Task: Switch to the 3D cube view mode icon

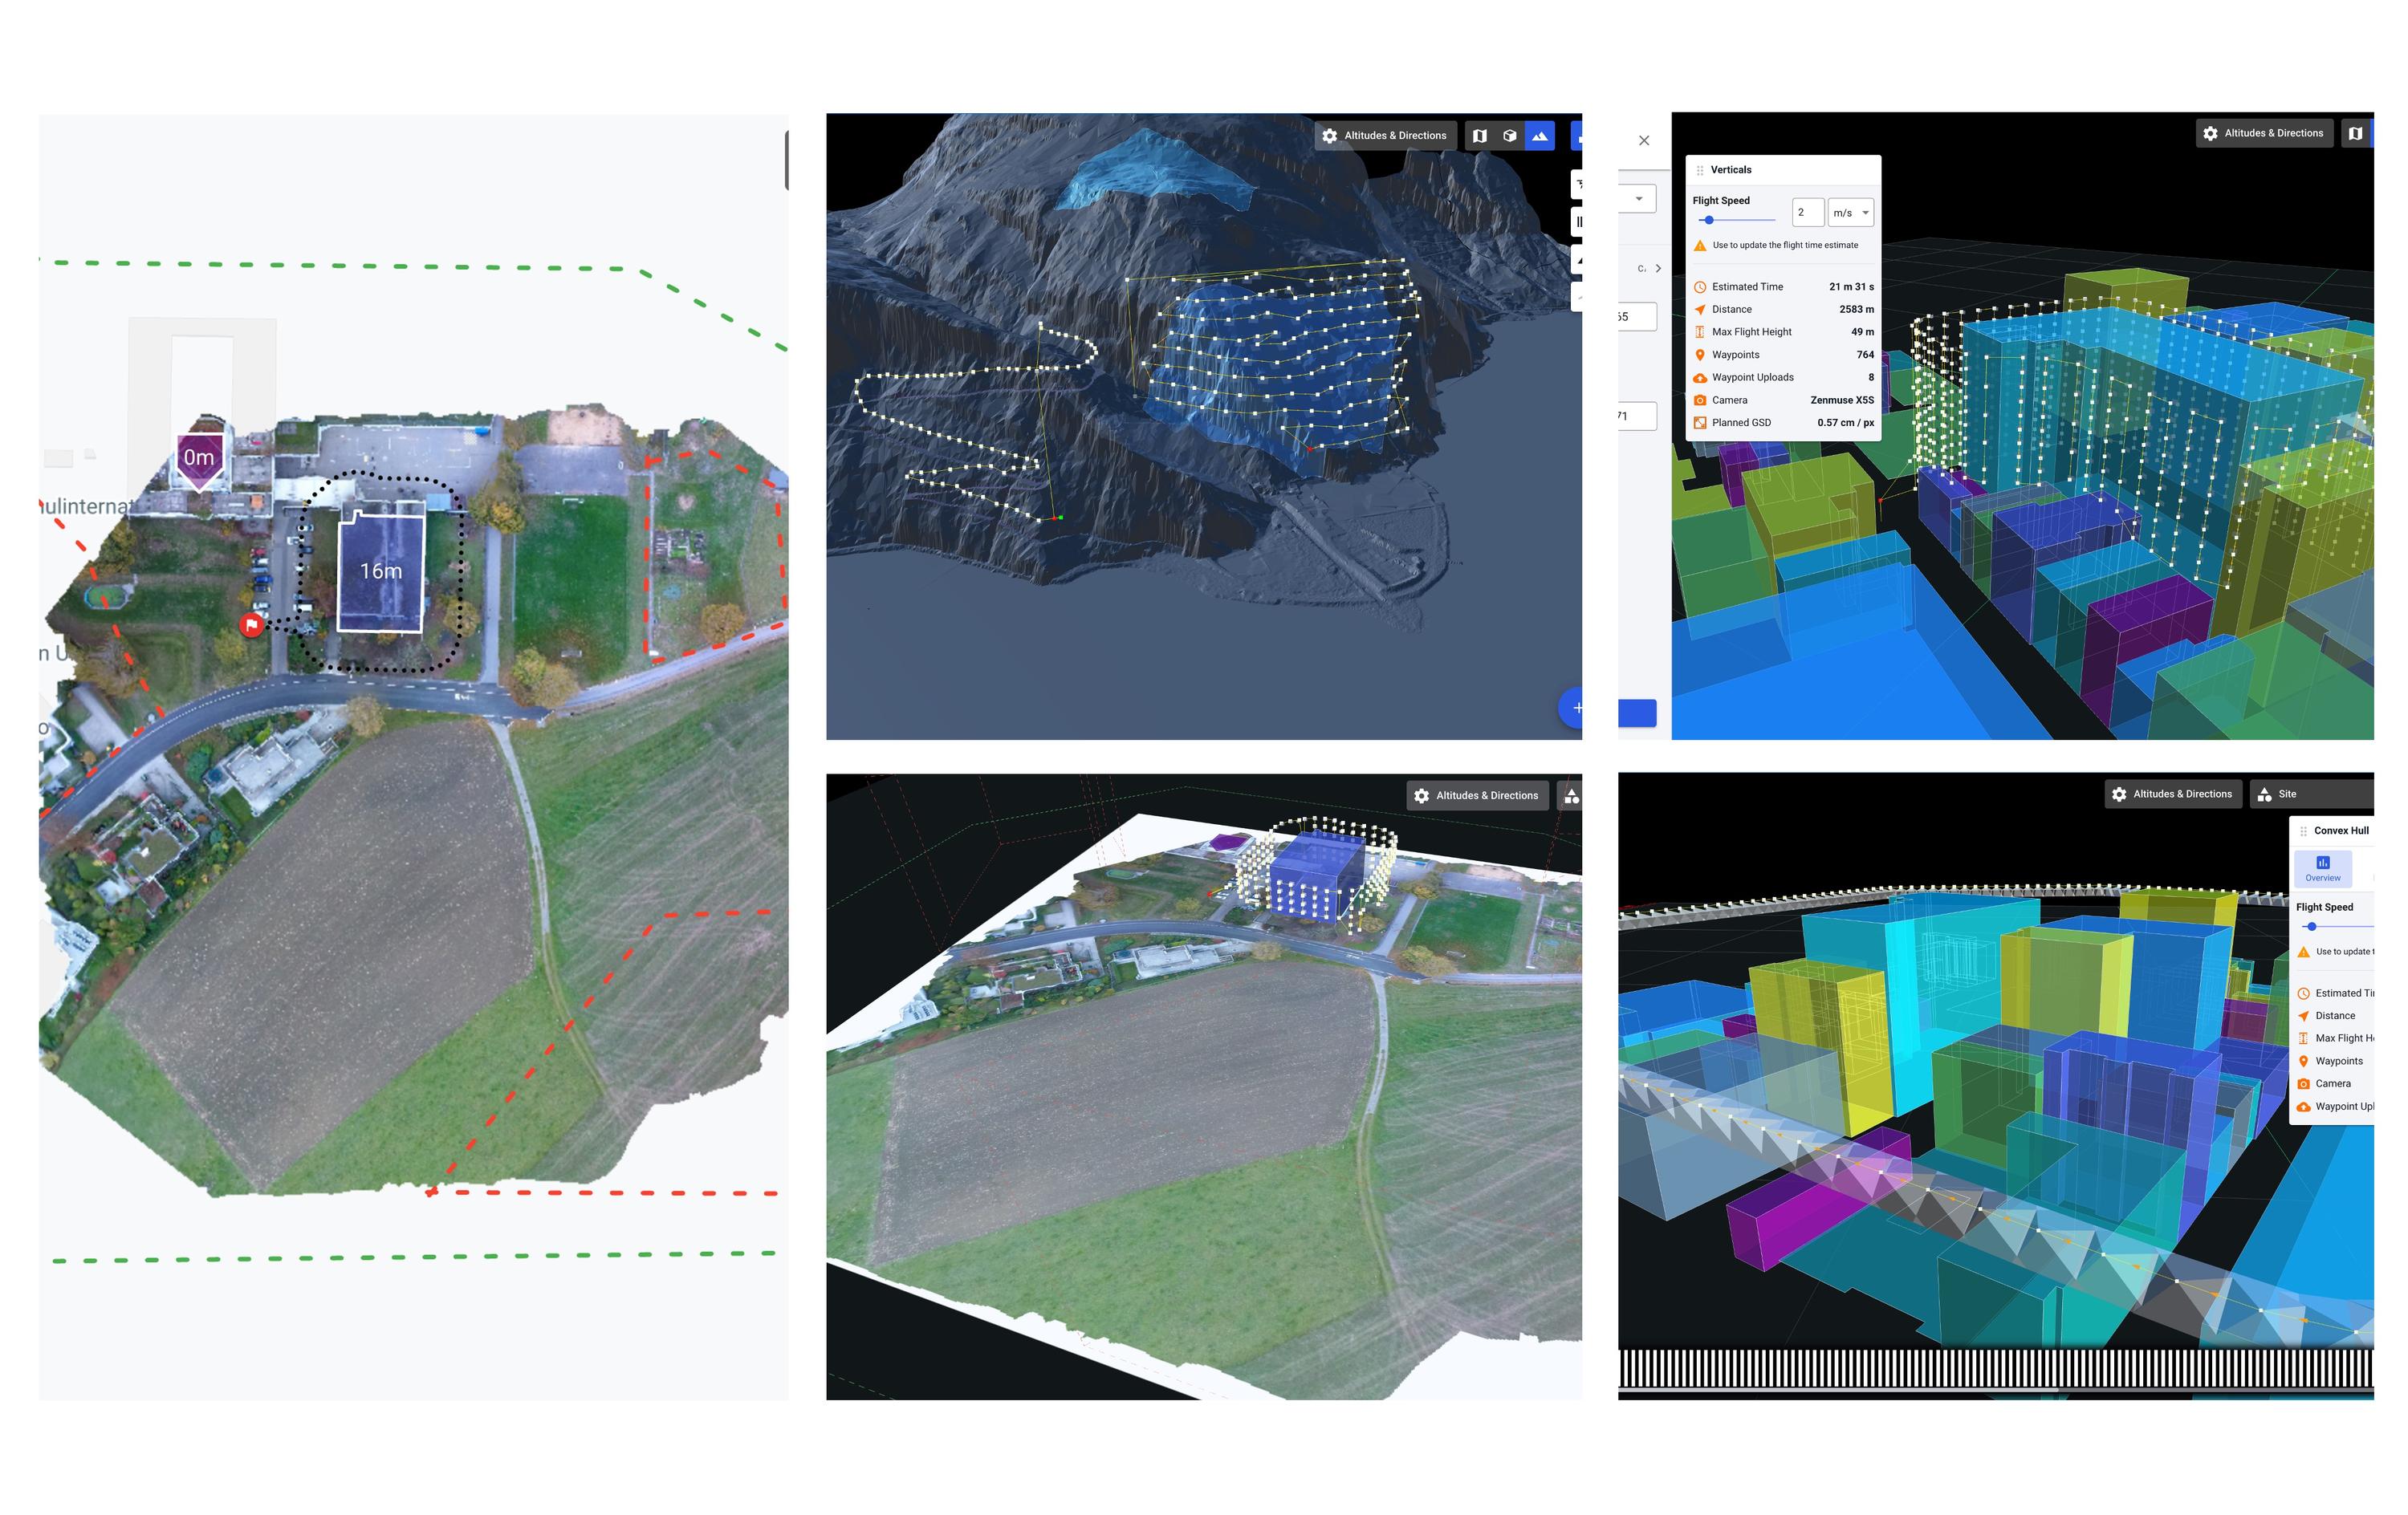Action: [x=1511, y=137]
